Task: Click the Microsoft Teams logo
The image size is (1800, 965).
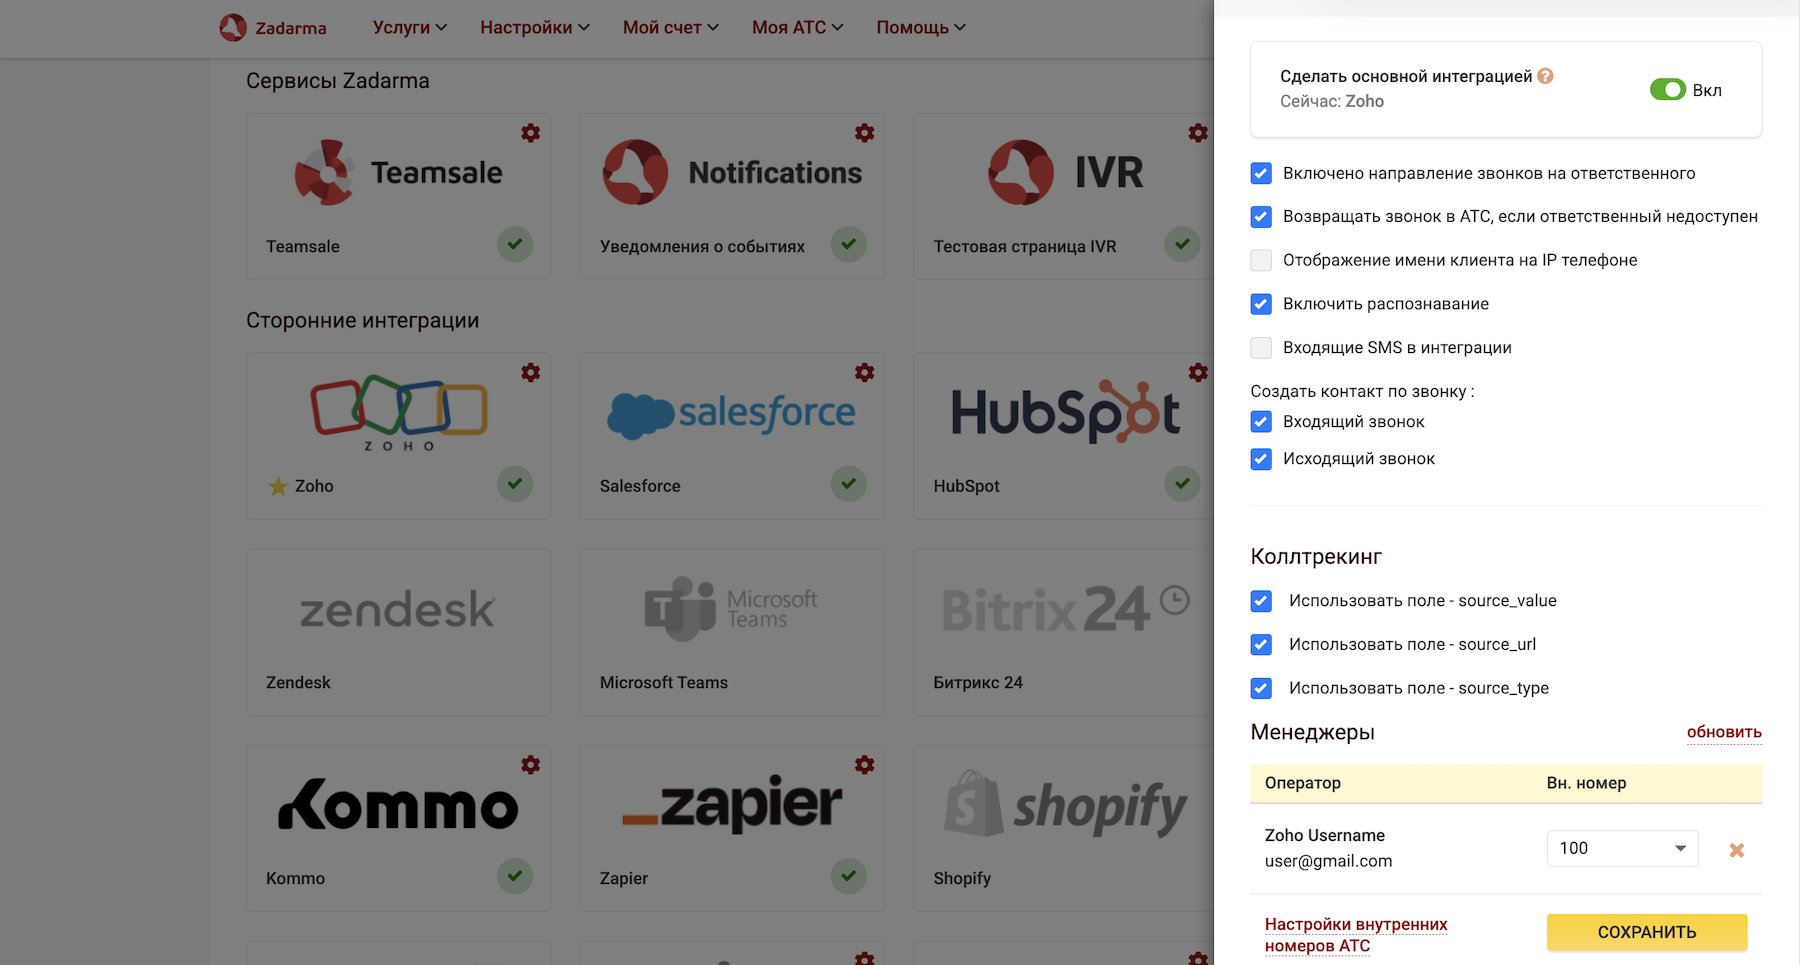Action: pos(731,608)
